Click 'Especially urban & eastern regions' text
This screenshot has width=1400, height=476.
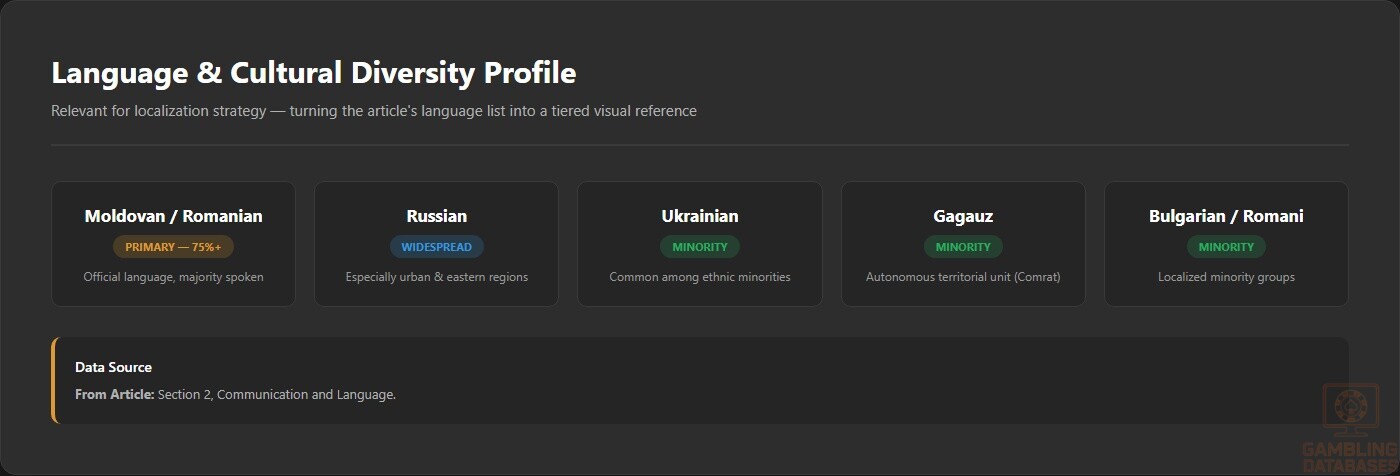pos(436,277)
